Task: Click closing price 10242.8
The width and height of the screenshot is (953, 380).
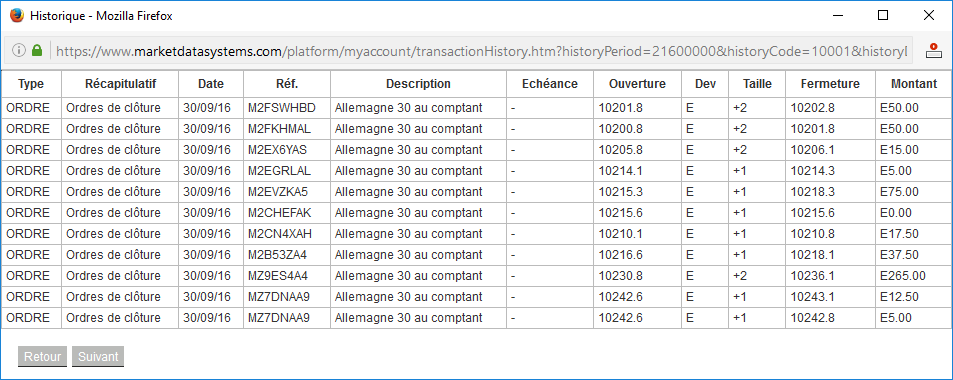Action: pyautogui.click(x=813, y=318)
